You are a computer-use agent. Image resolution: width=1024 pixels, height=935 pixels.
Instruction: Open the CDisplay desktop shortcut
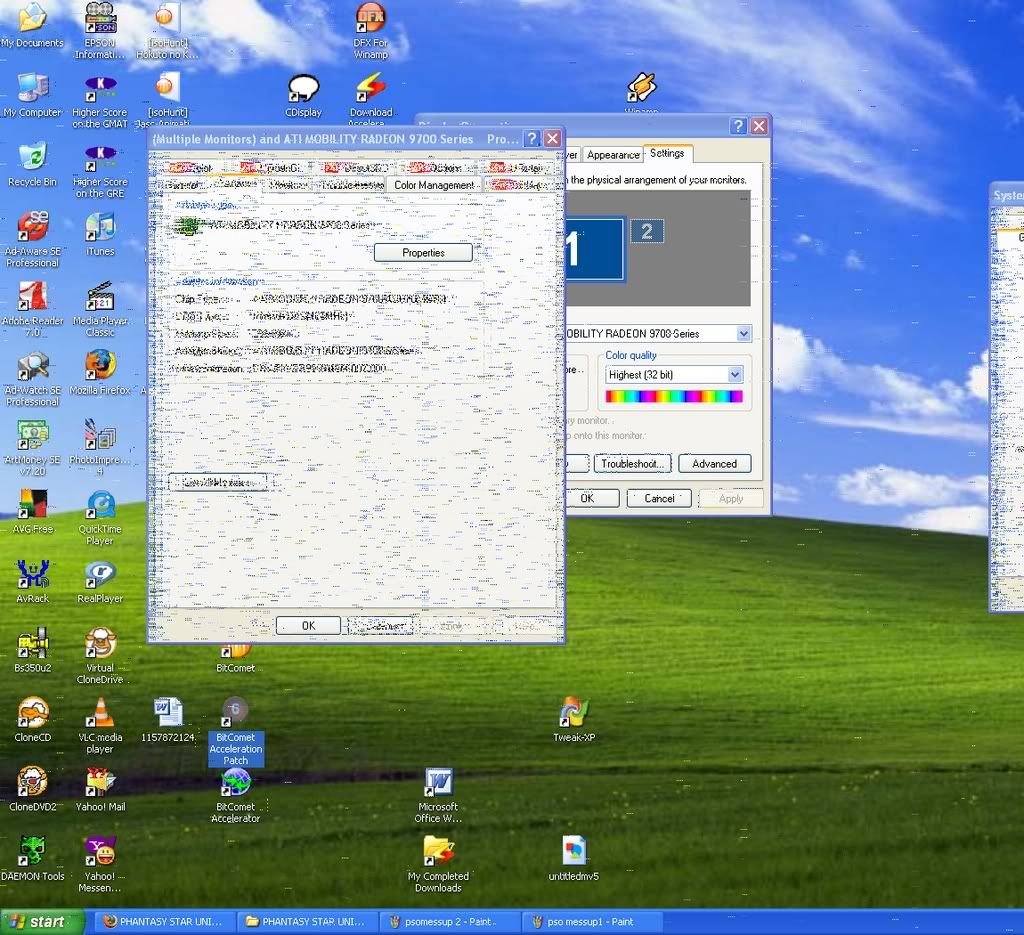[304, 95]
